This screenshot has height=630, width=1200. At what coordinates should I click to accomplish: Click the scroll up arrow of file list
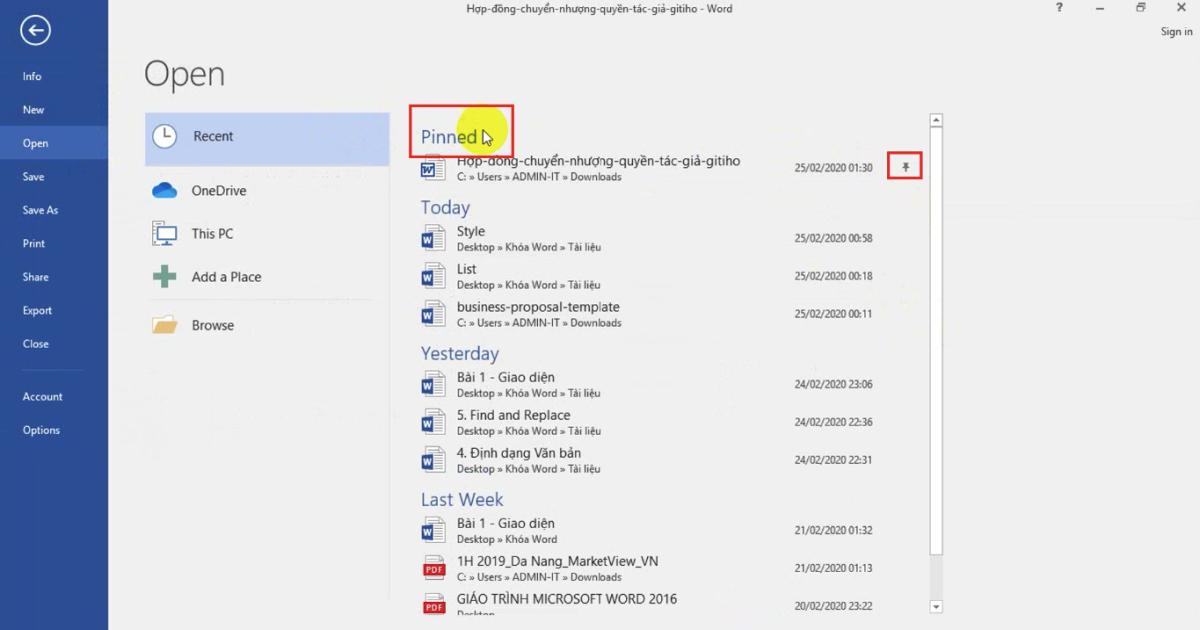[x=936, y=121]
